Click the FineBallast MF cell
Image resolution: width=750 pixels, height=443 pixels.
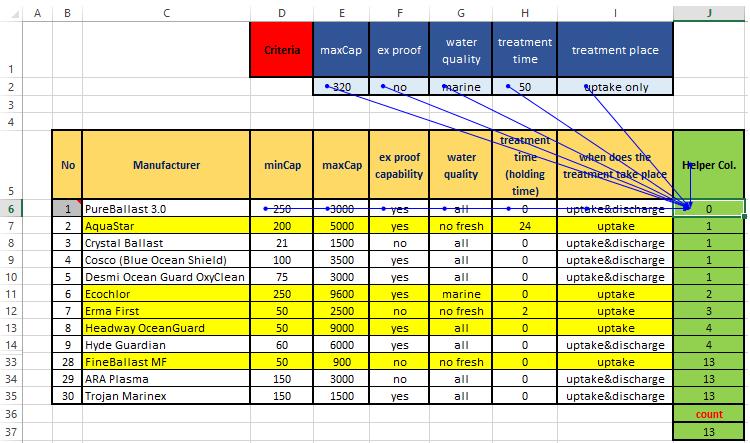[x=166, y=362]
